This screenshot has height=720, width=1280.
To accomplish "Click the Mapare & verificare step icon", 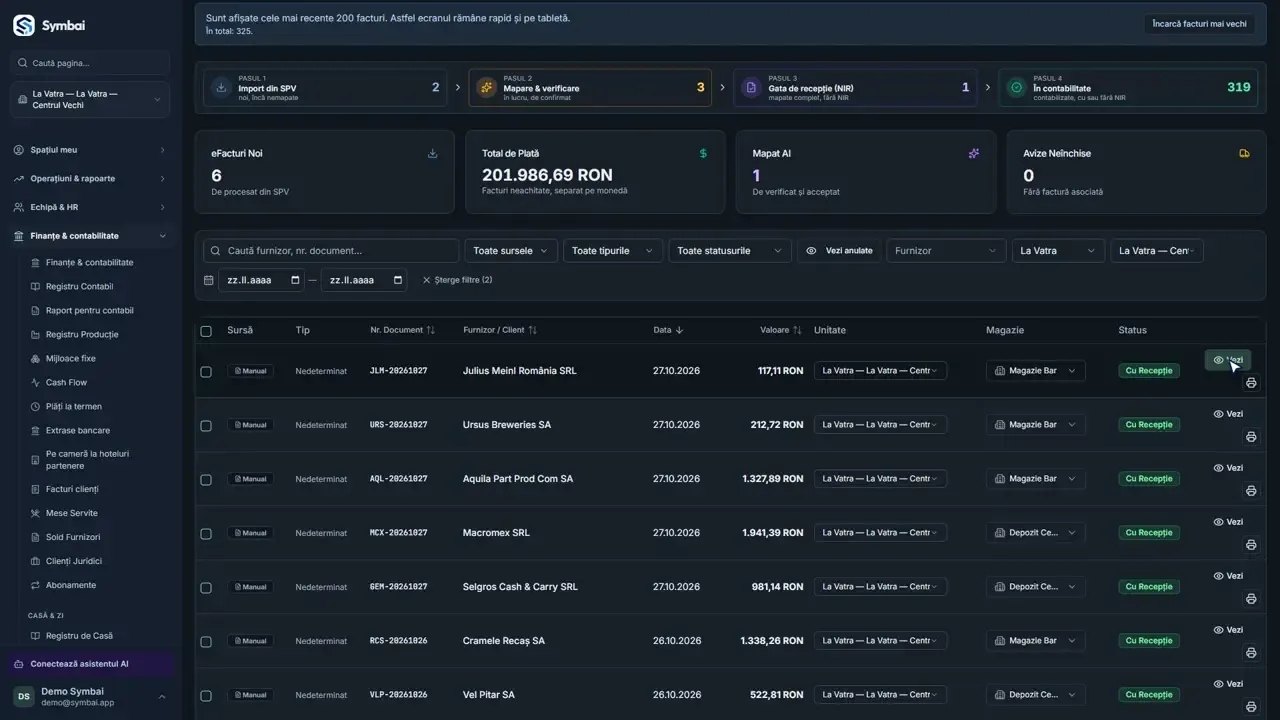I will 486,88.
